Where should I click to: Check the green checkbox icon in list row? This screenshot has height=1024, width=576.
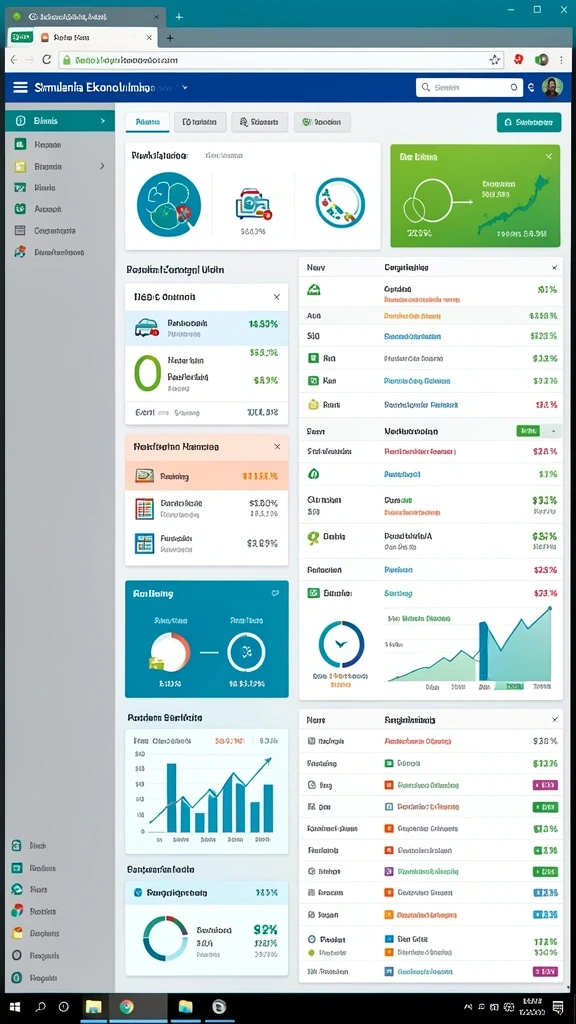tap(313, 593)
